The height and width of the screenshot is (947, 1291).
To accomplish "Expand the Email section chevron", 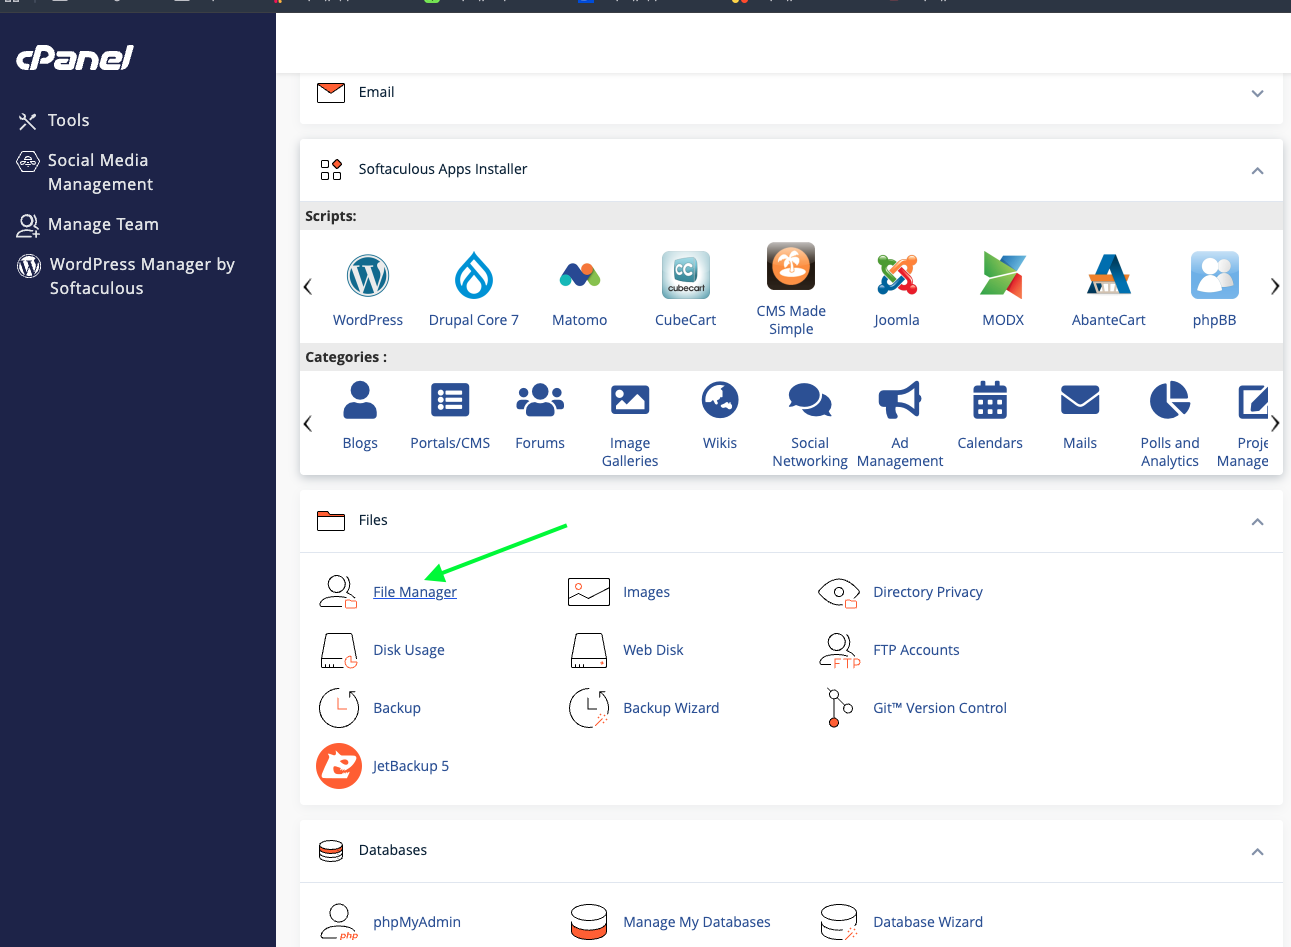I will click(1257, 93).
